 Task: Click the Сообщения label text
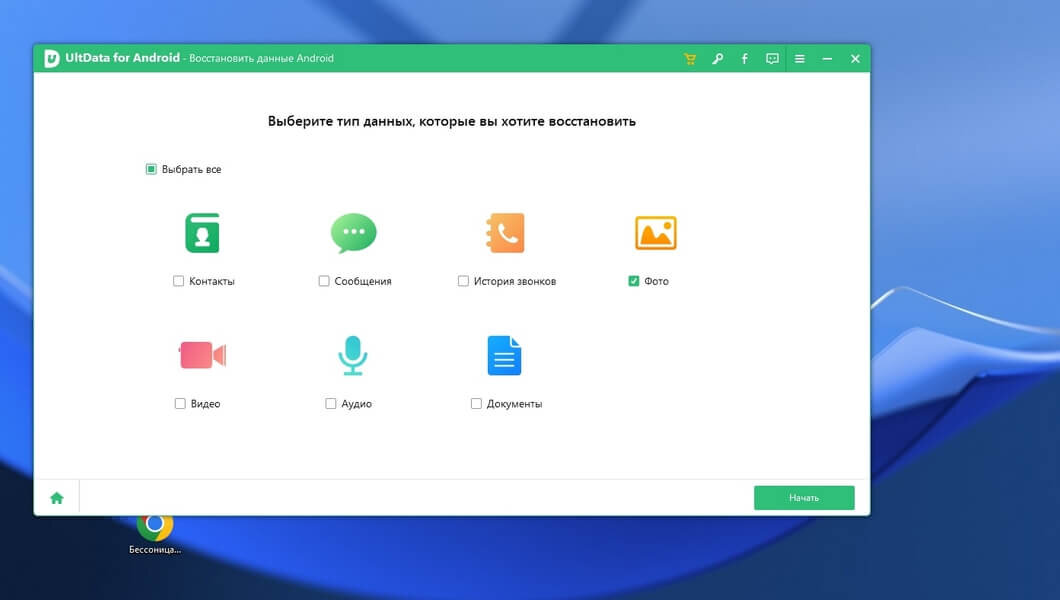point(363,281)
